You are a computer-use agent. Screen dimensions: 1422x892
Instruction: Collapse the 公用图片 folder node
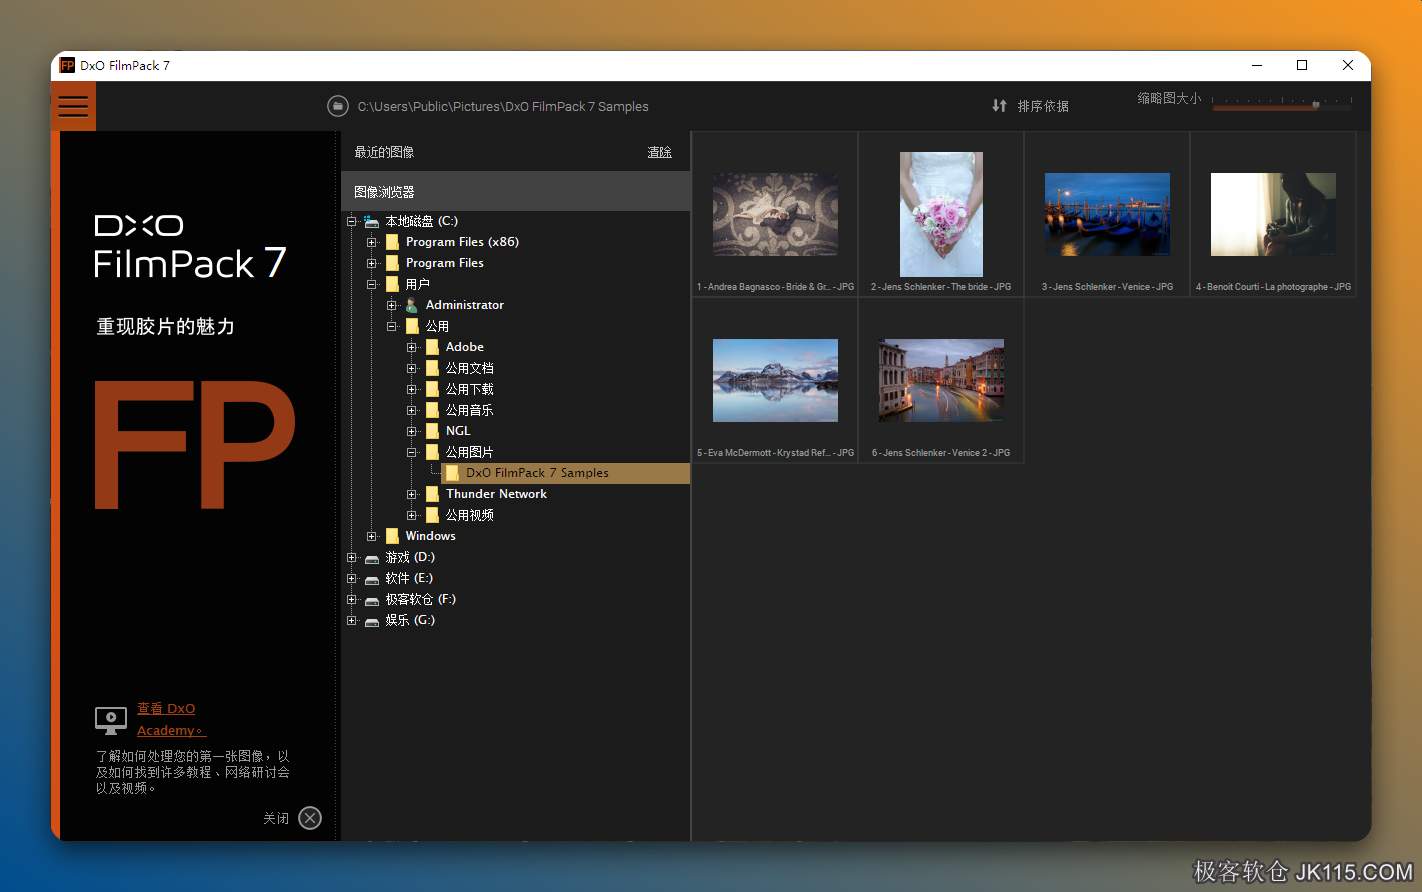pos(412,452)
